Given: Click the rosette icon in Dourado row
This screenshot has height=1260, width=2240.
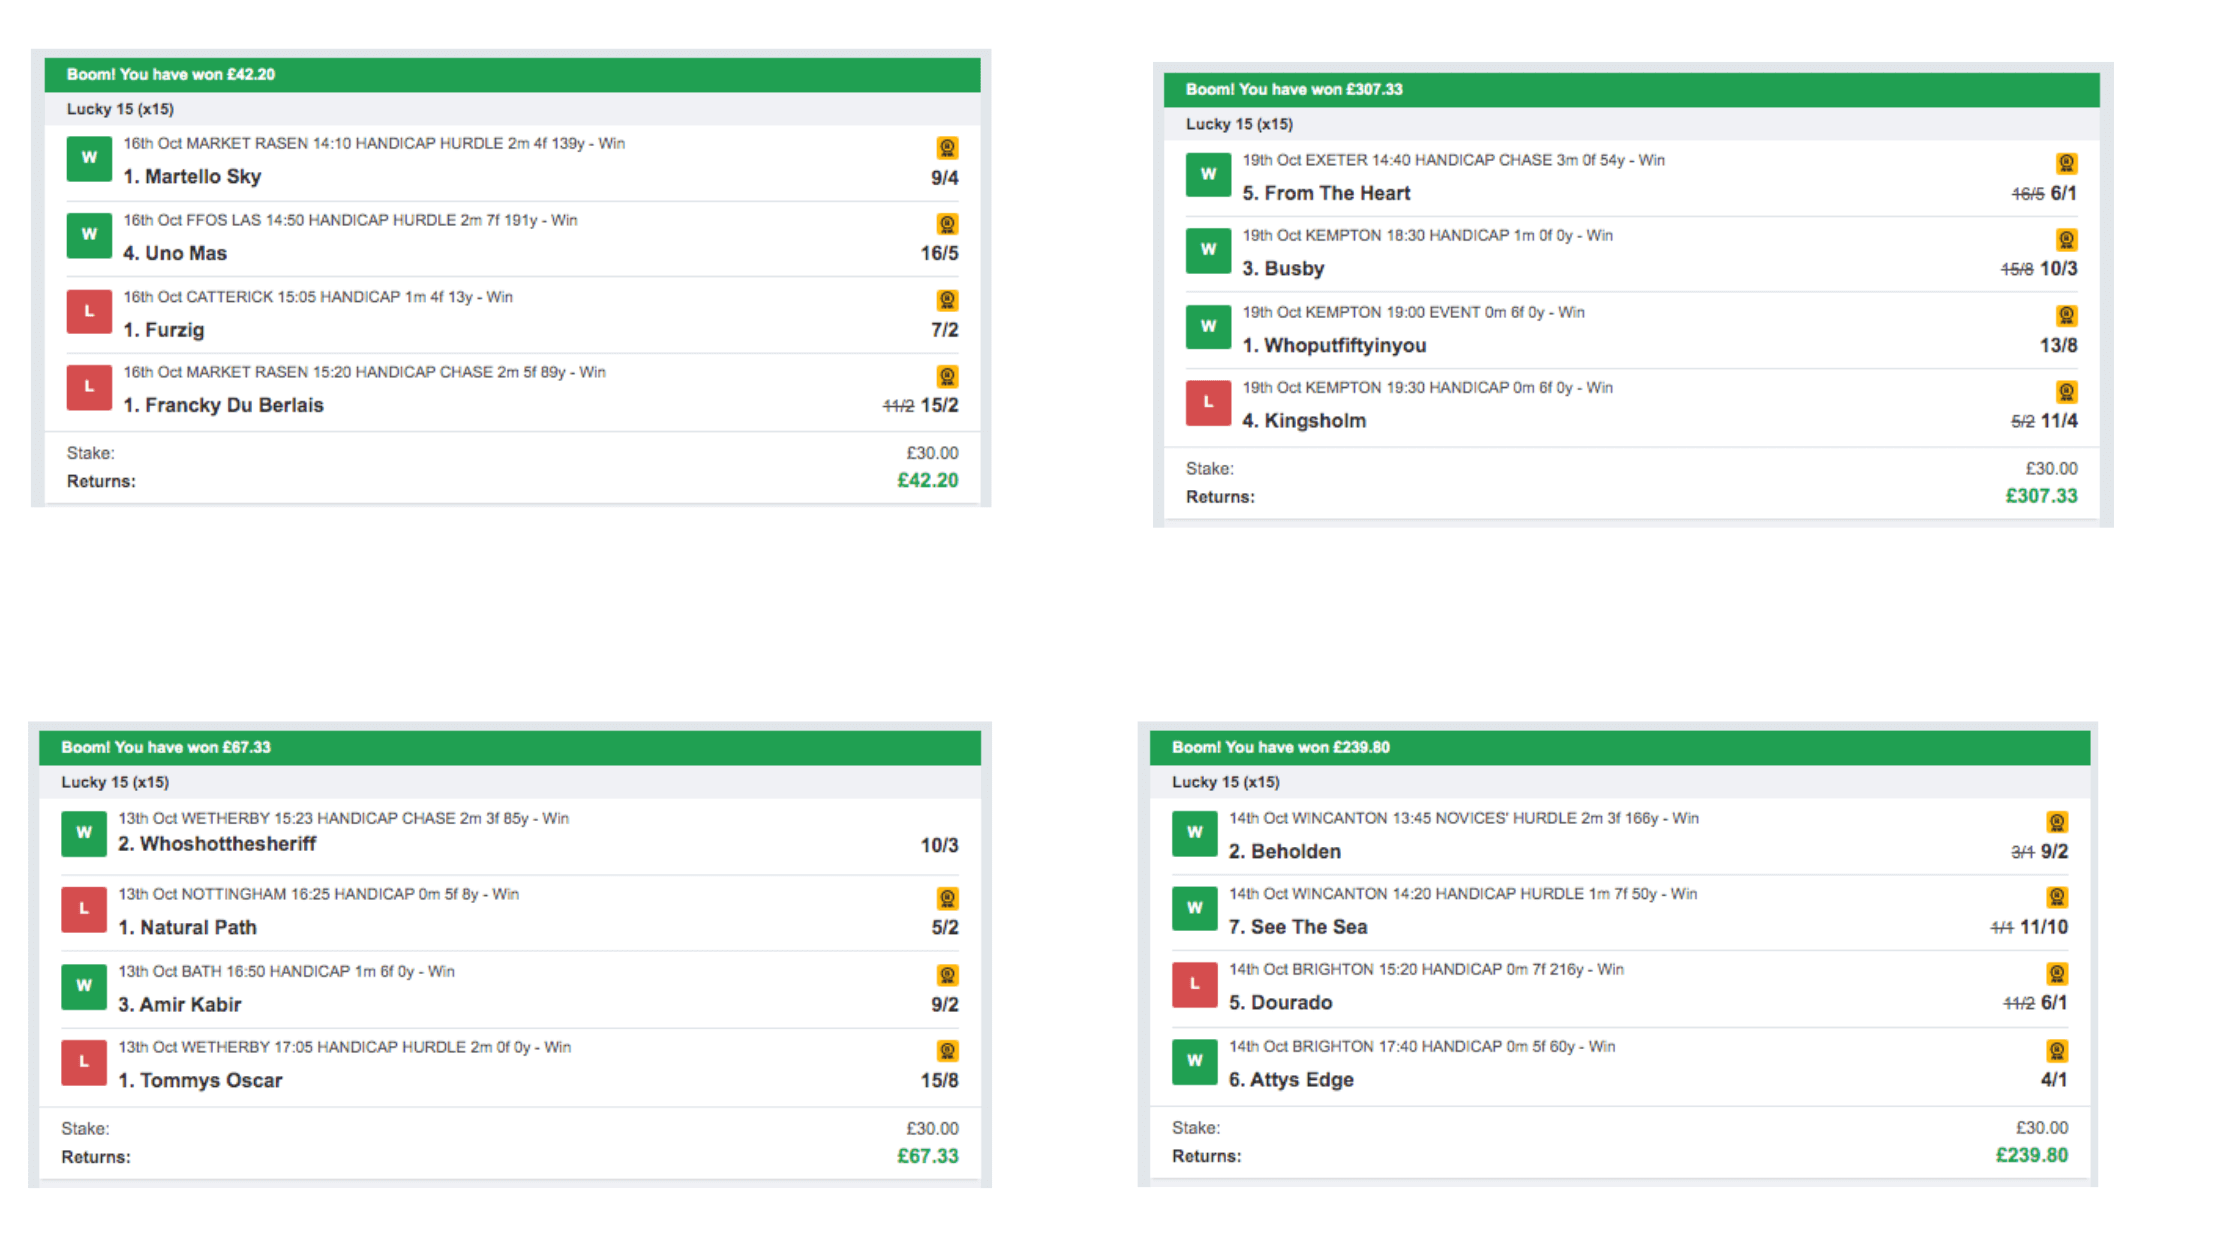Looking at the screenshot, I should (2056, 973).
